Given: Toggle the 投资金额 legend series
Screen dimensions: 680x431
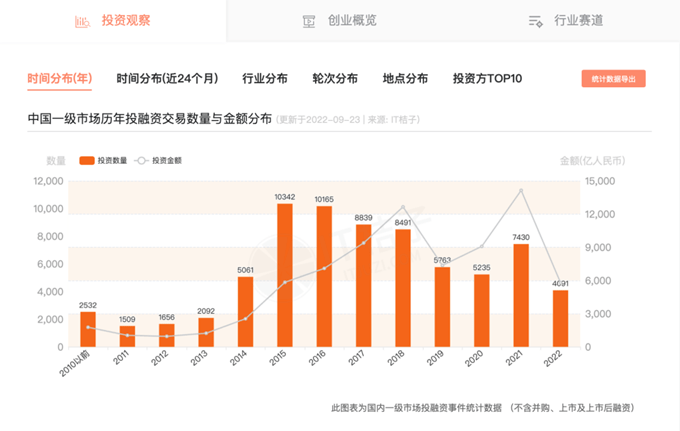Looking at the screenshot, I should [x=159, y=160].
